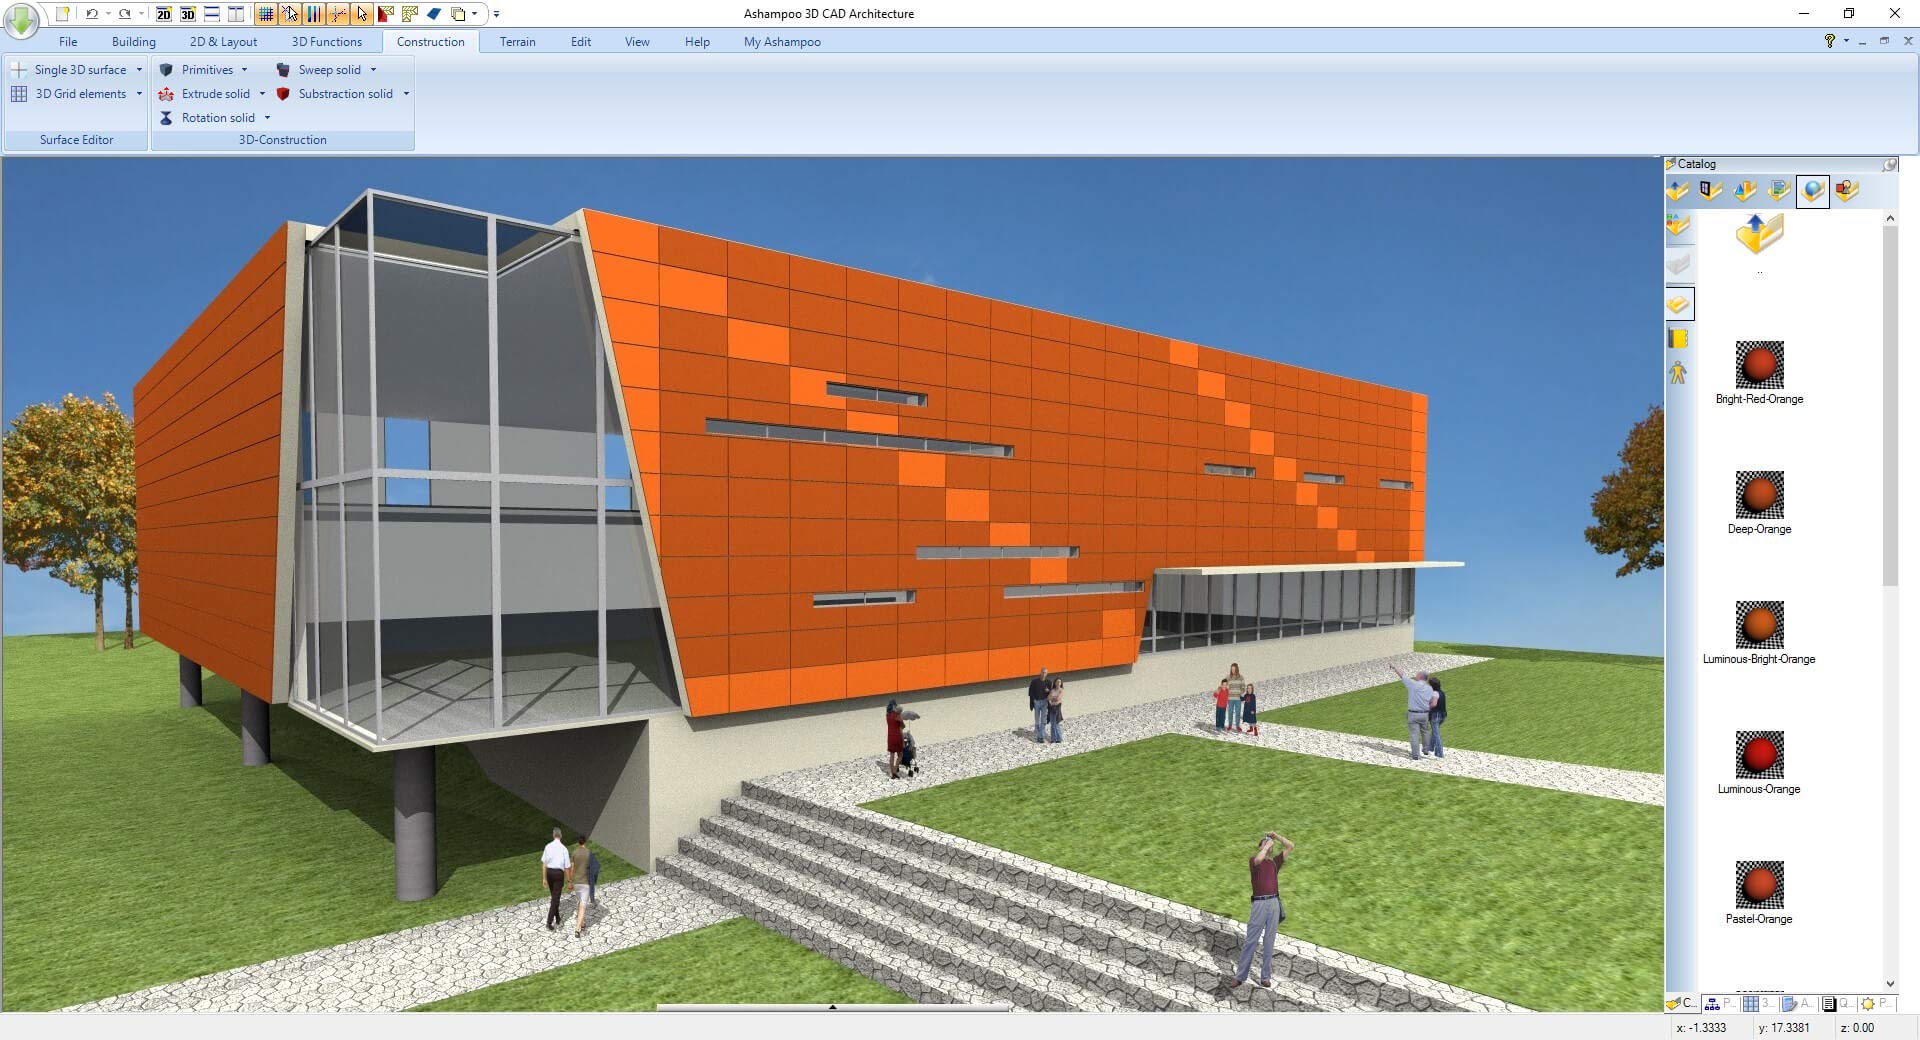Viewport: 1920px width, 1040px height.
Task: Toggle the grid display button
Action: [x=265, y=14]
